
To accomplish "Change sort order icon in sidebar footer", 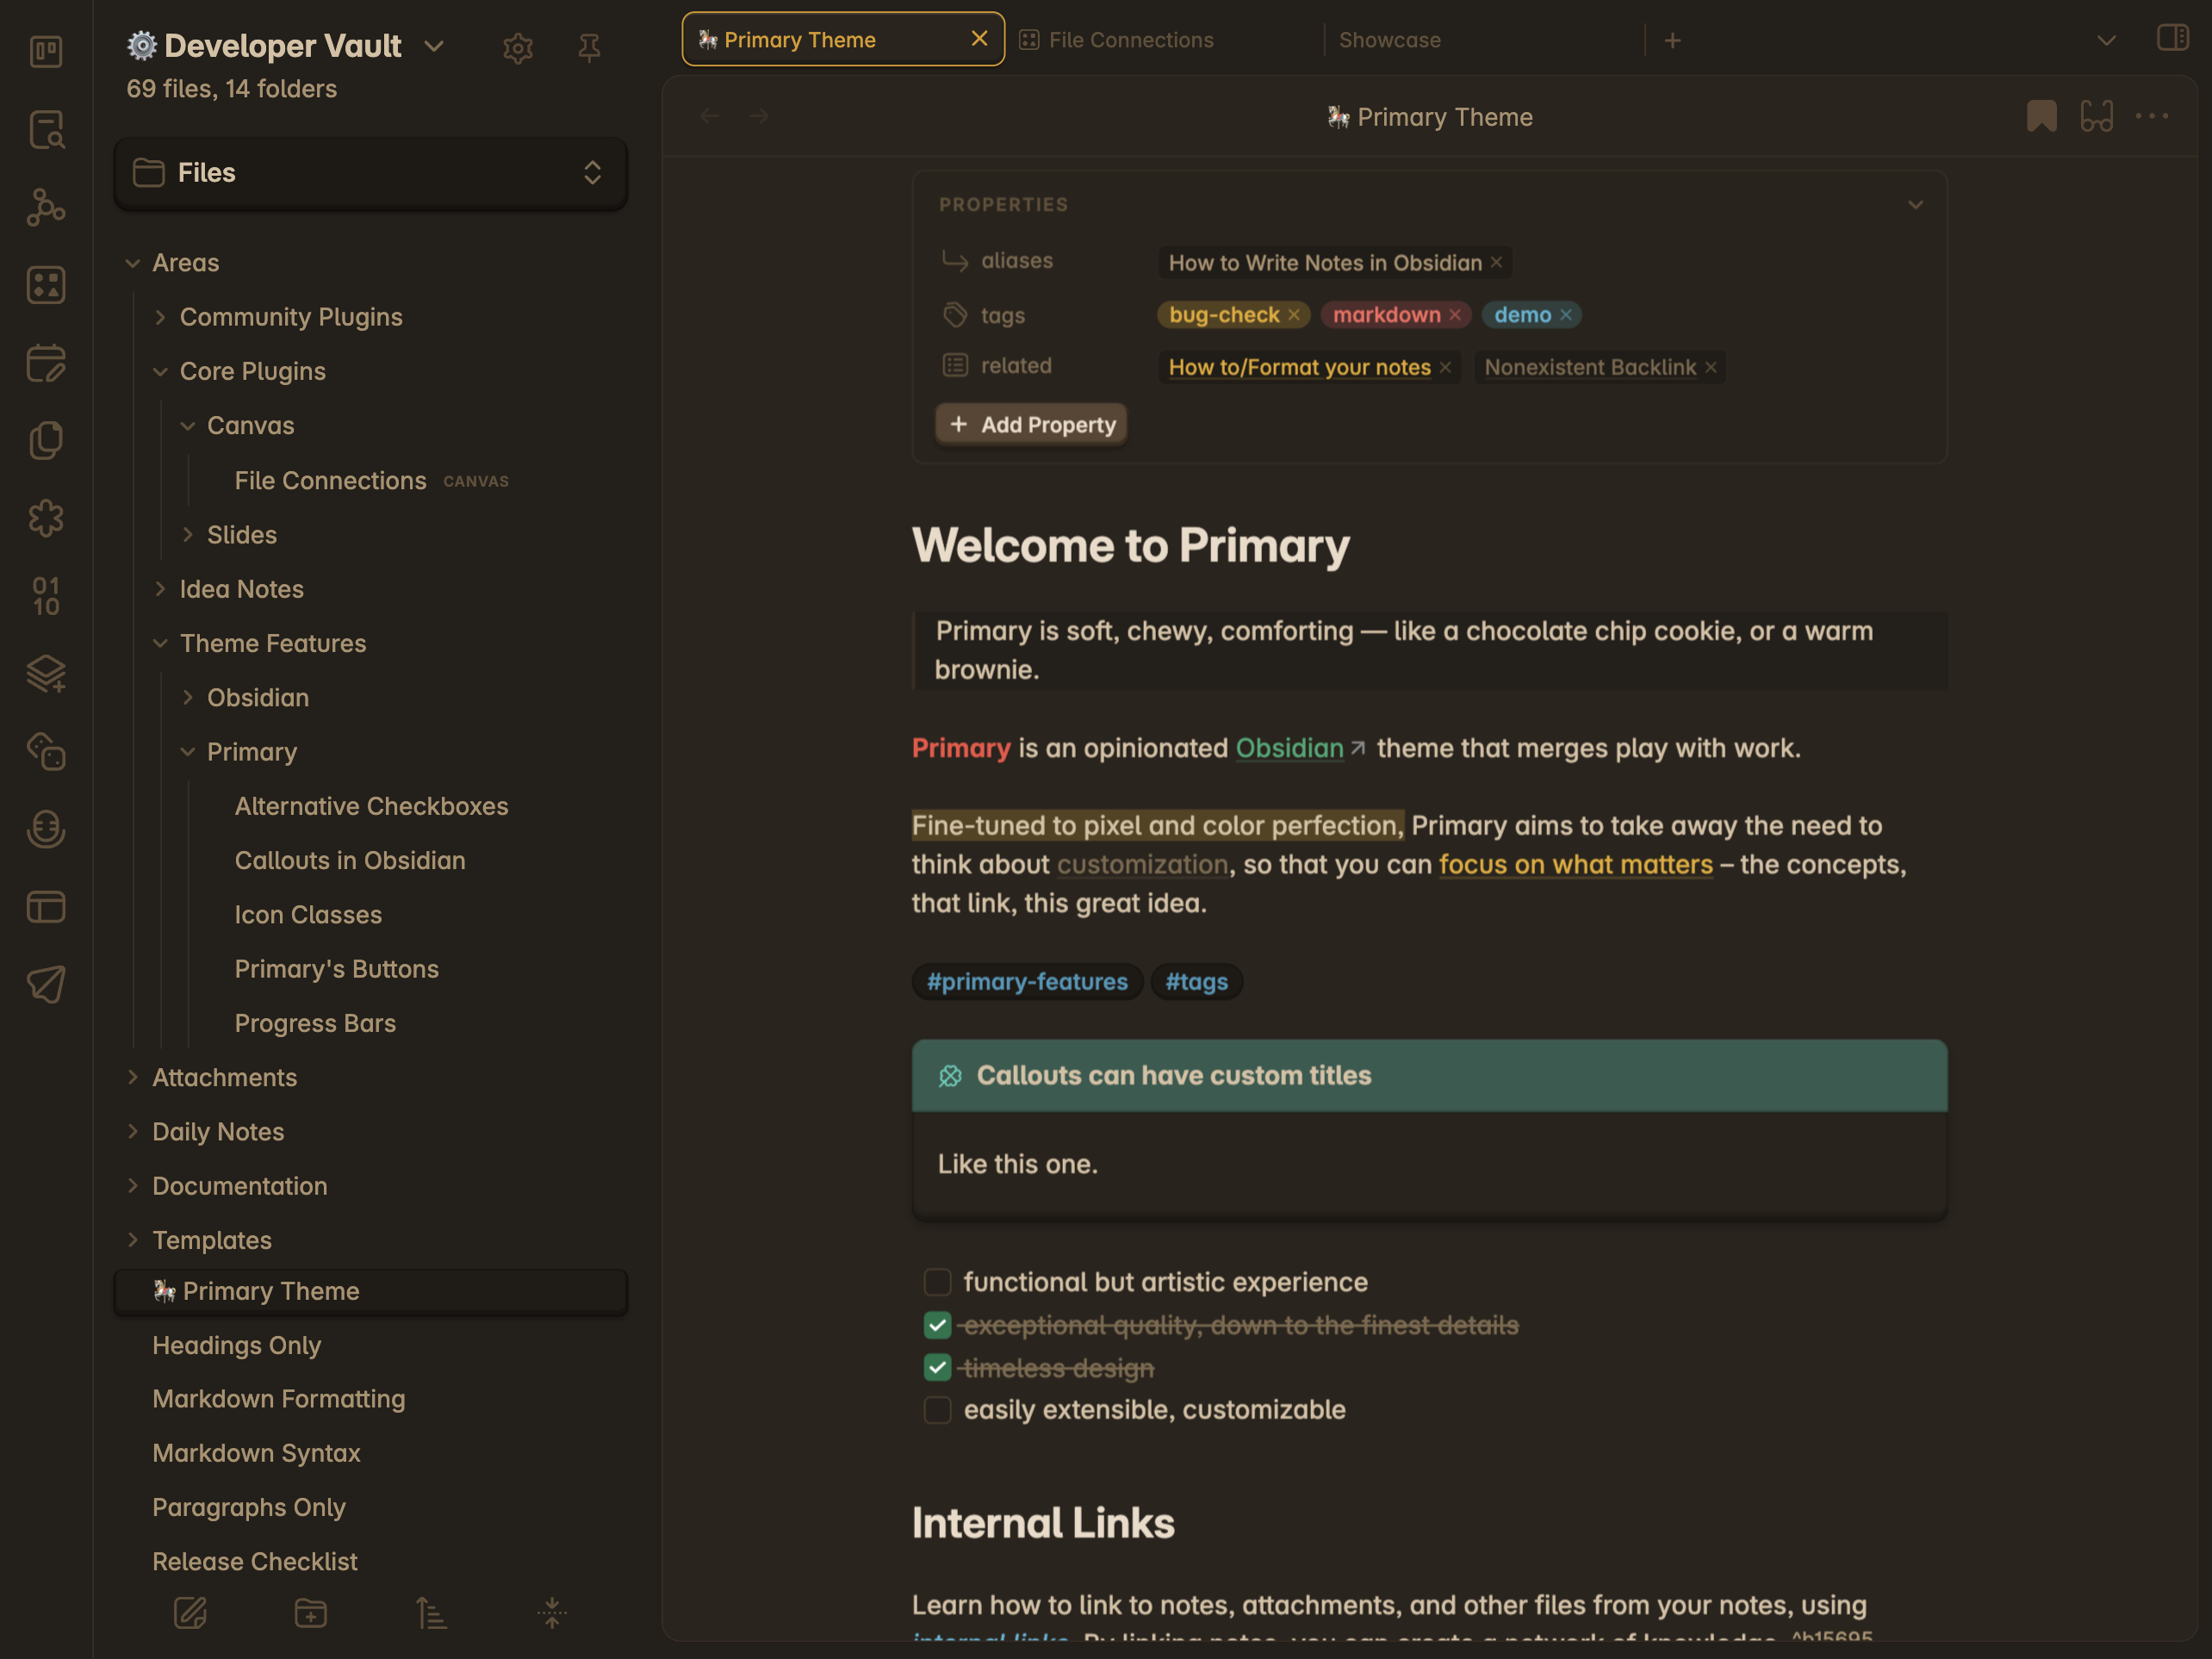I will pos(431,1612).
